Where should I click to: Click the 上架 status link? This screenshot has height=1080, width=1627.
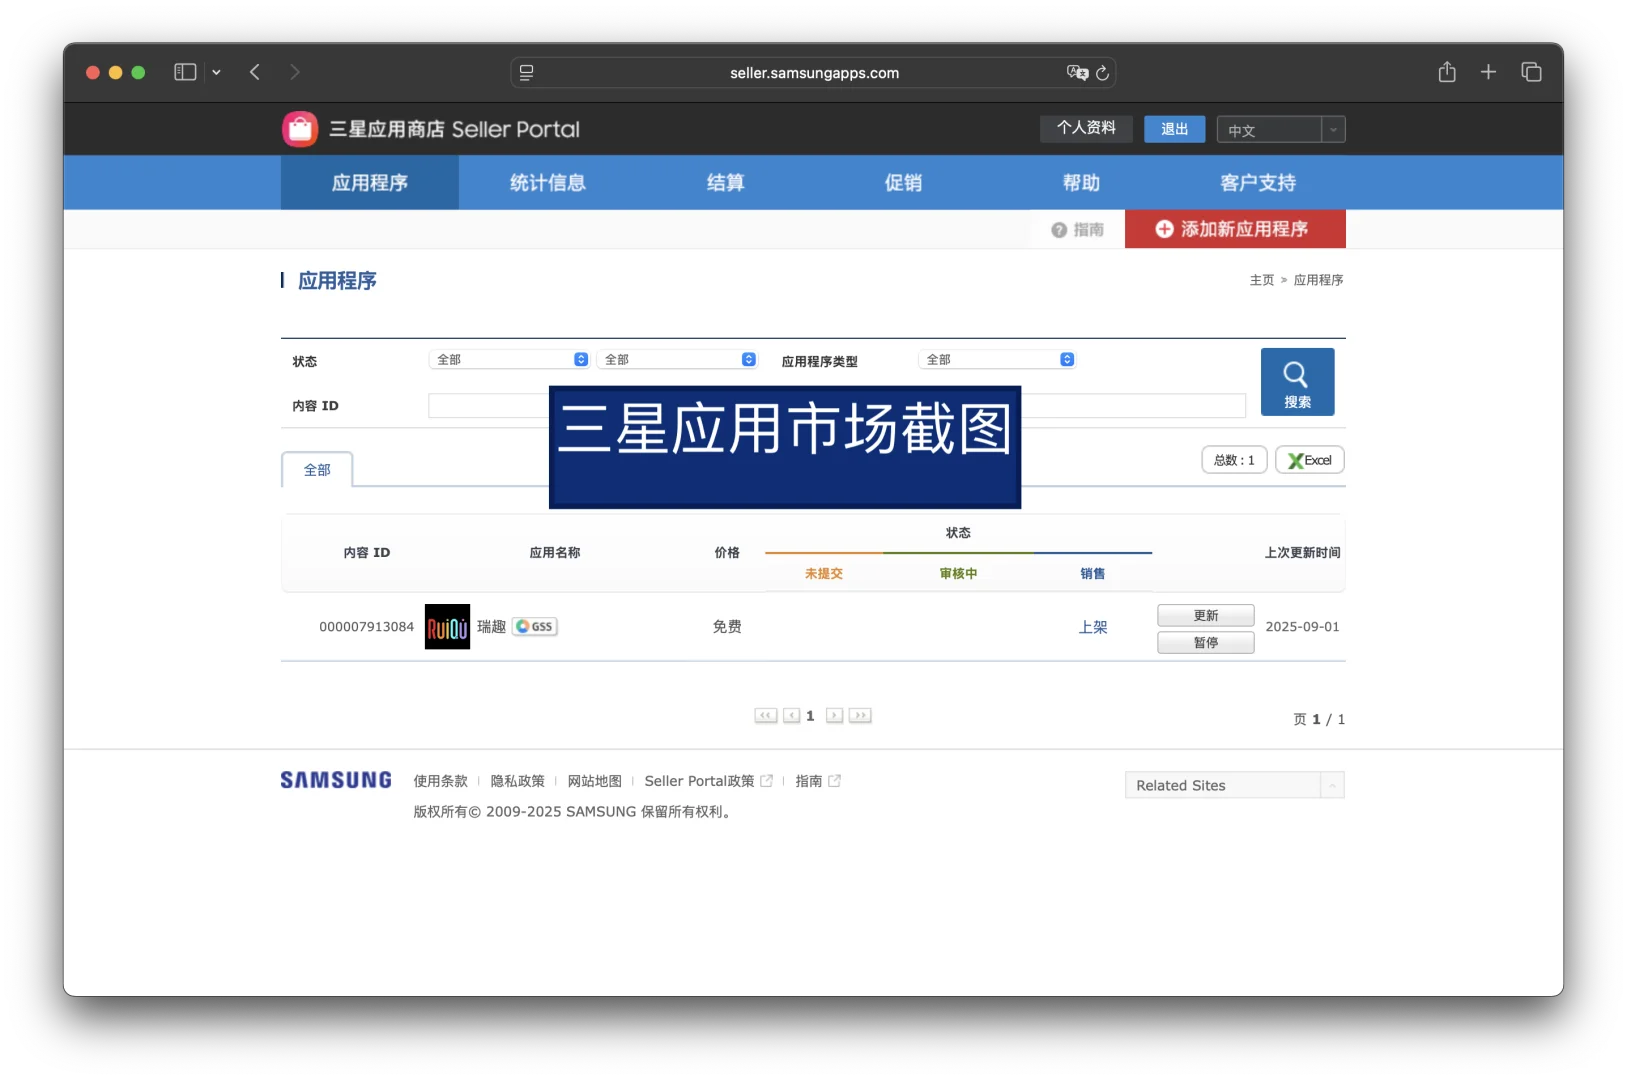(1093, 627)
